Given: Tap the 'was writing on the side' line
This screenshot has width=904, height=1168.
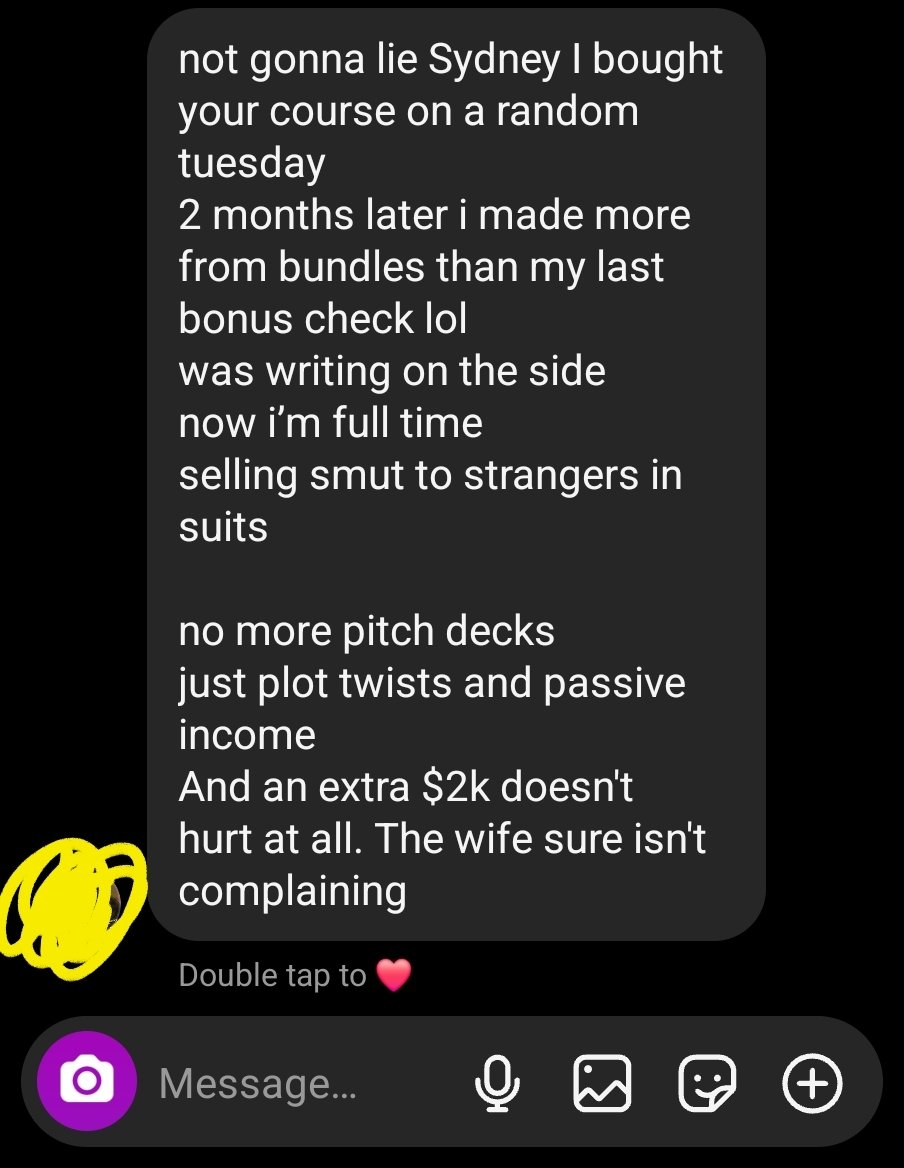Looking at the screenshot, I should coord(392,371).
